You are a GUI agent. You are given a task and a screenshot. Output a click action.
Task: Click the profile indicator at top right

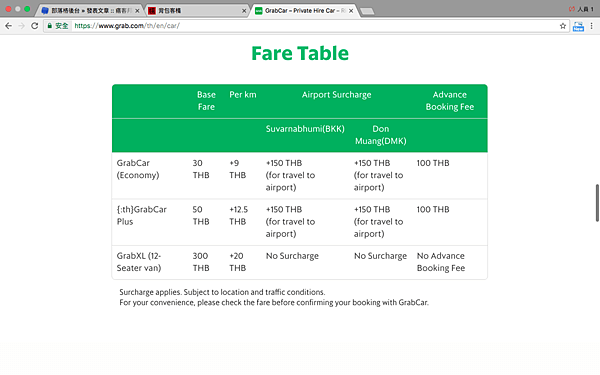coord(581,9)
